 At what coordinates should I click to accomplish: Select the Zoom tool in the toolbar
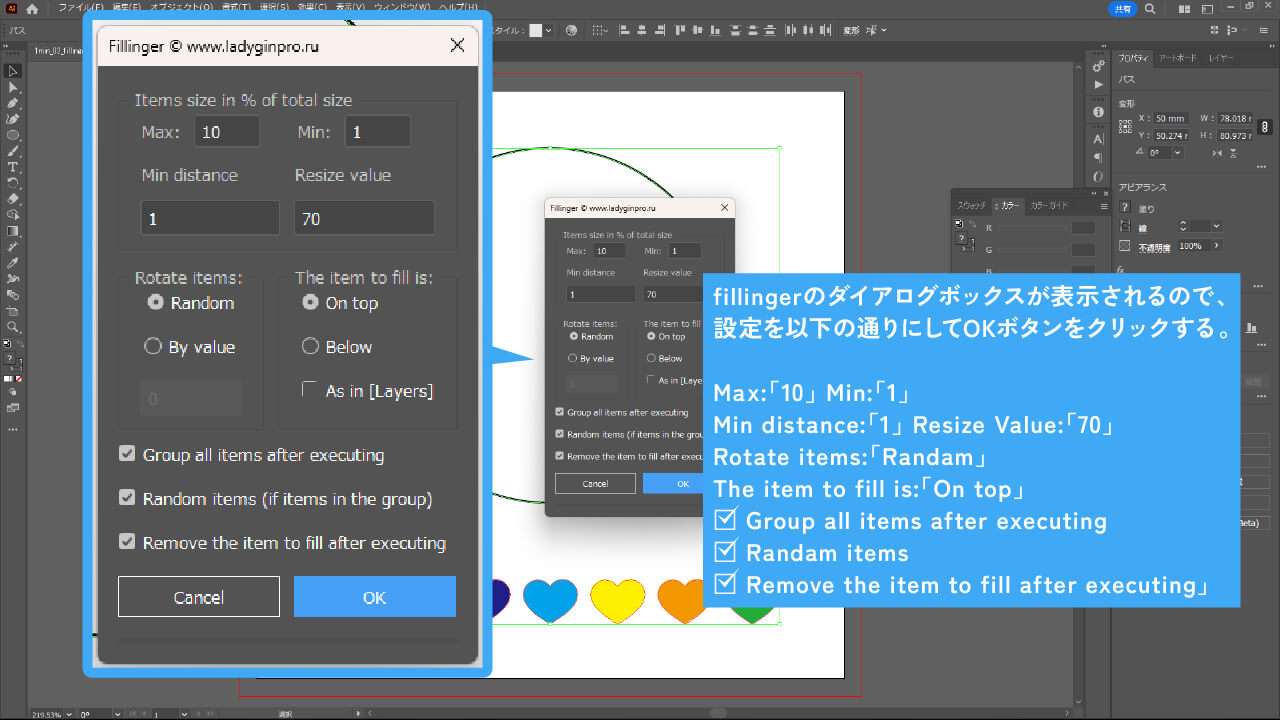pos(13,327)
